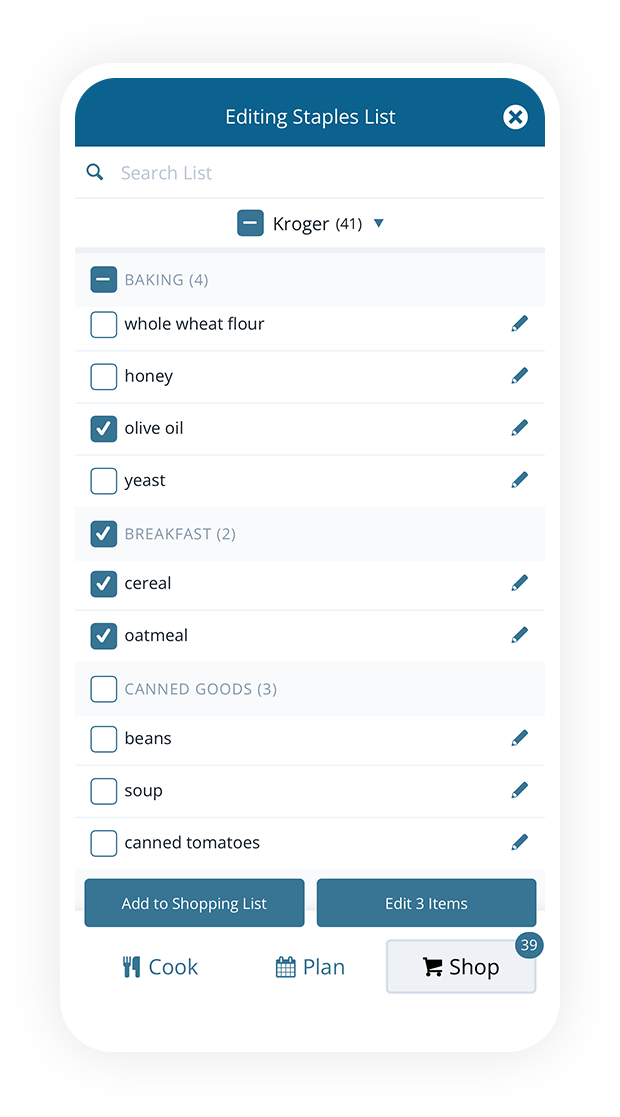Open the Kroger store dropdown

(378, 223)
